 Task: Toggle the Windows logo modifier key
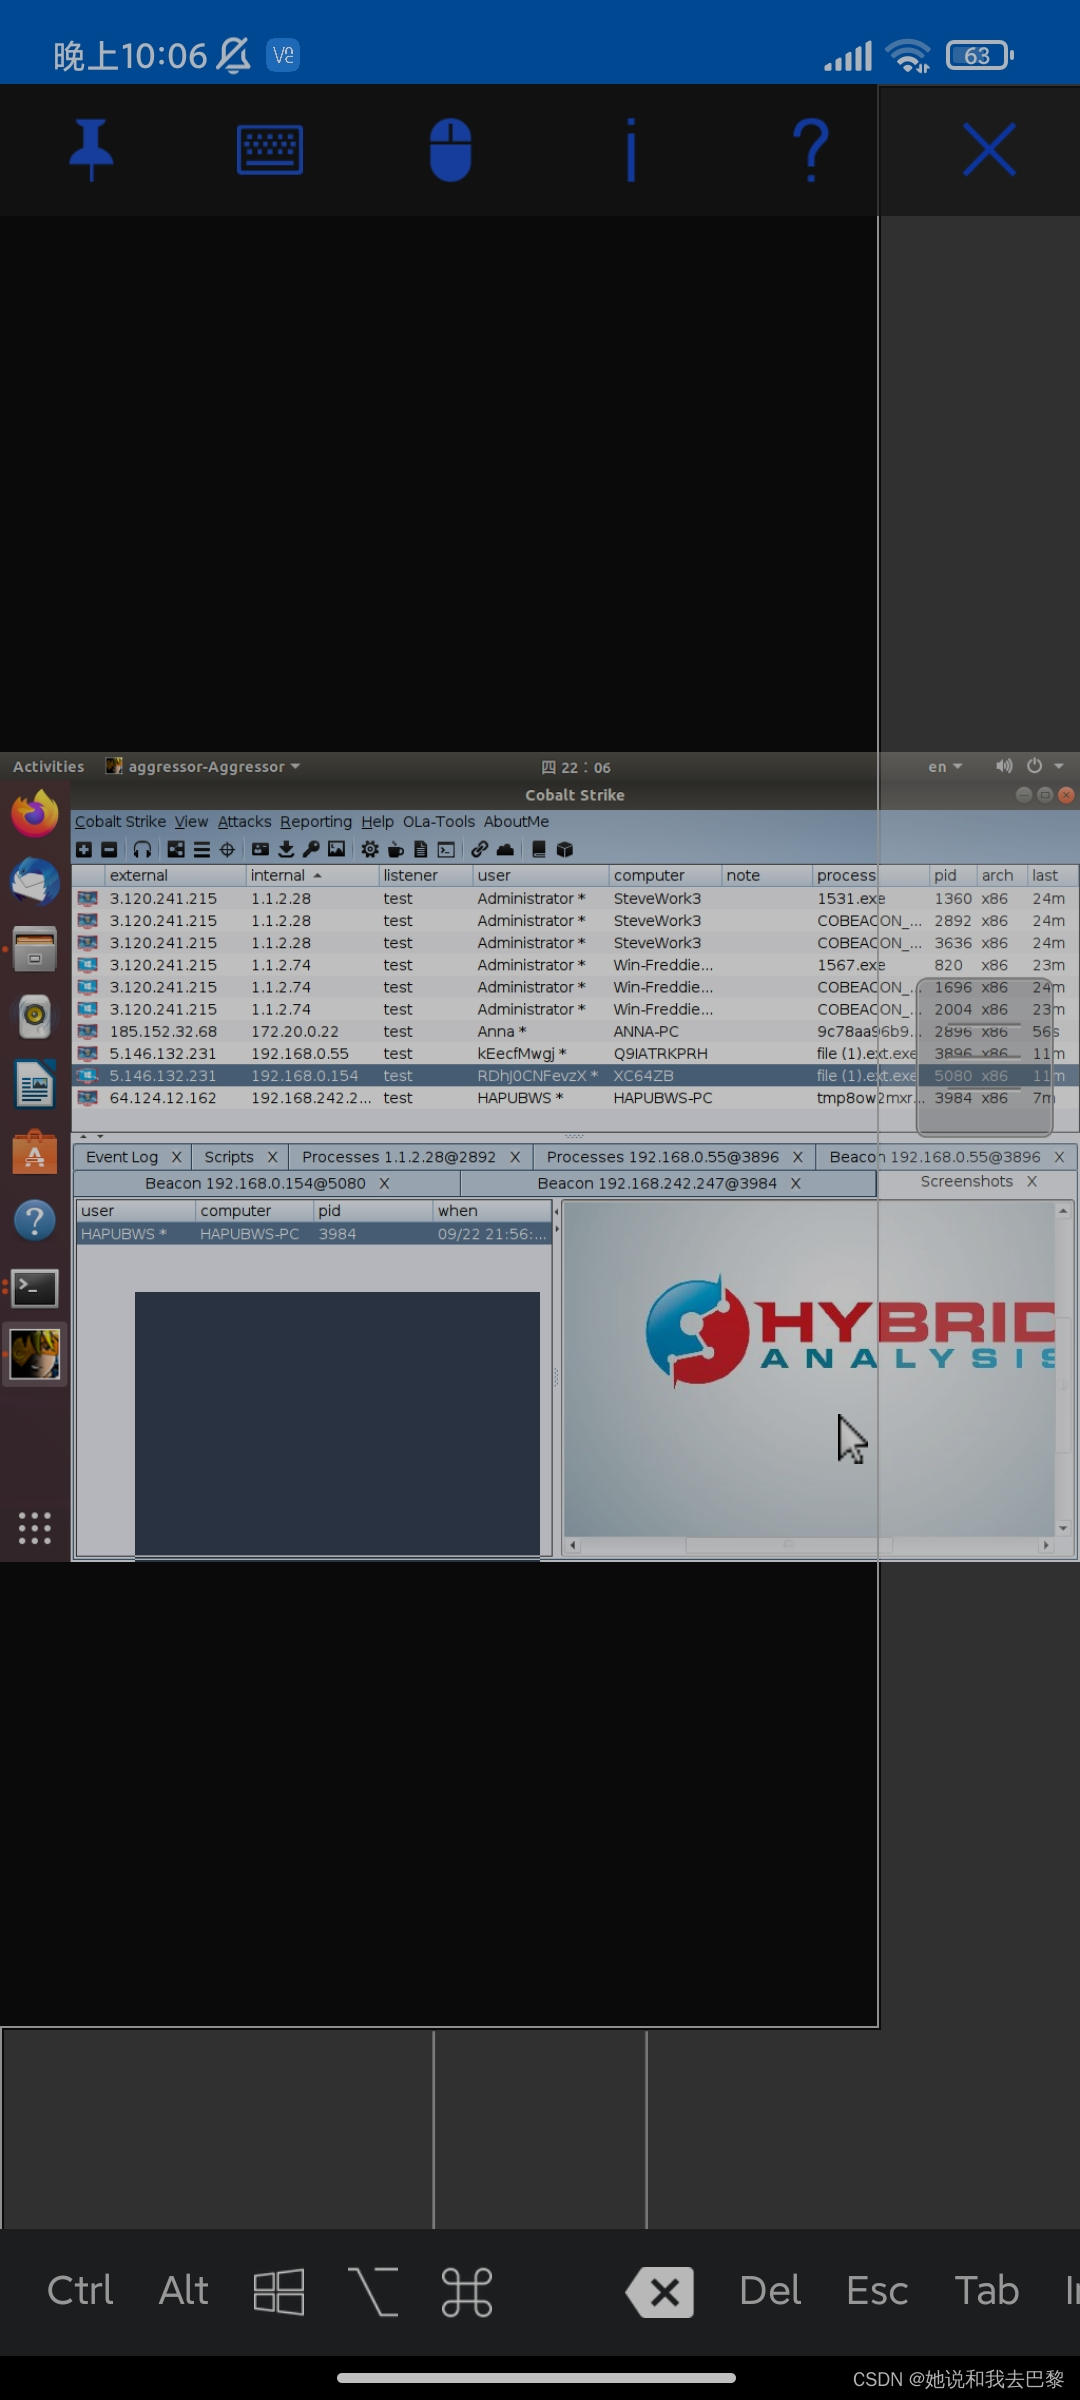point(279,2291)
